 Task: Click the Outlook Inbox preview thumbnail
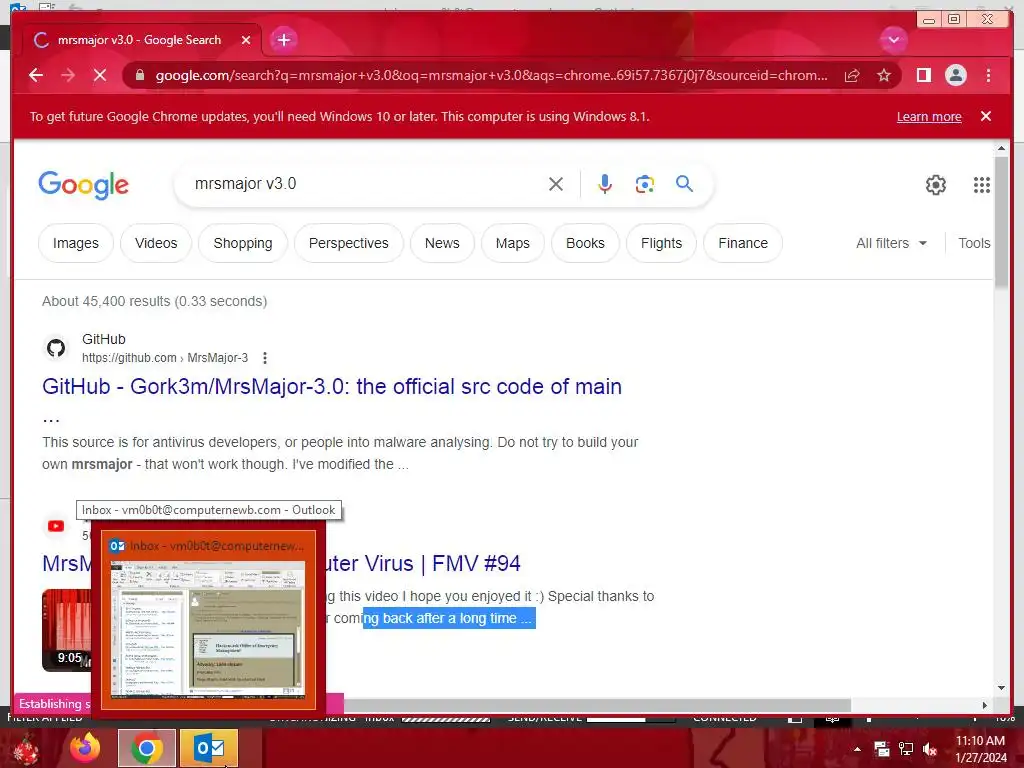[x=208, y=619]
